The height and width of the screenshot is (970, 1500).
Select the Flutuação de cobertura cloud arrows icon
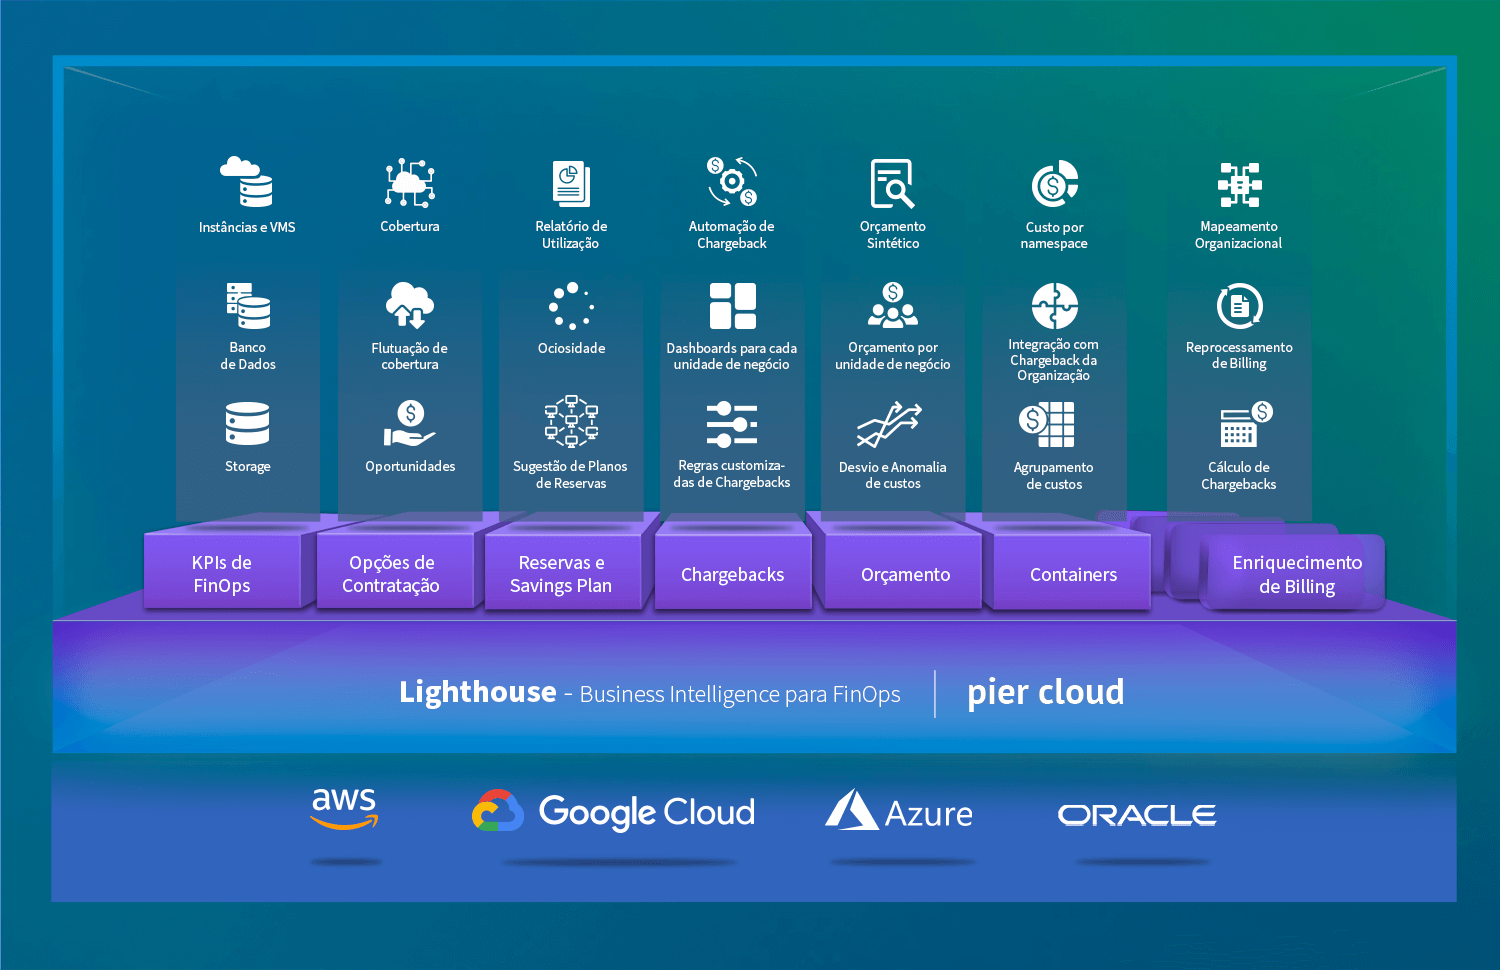point(410,305)
